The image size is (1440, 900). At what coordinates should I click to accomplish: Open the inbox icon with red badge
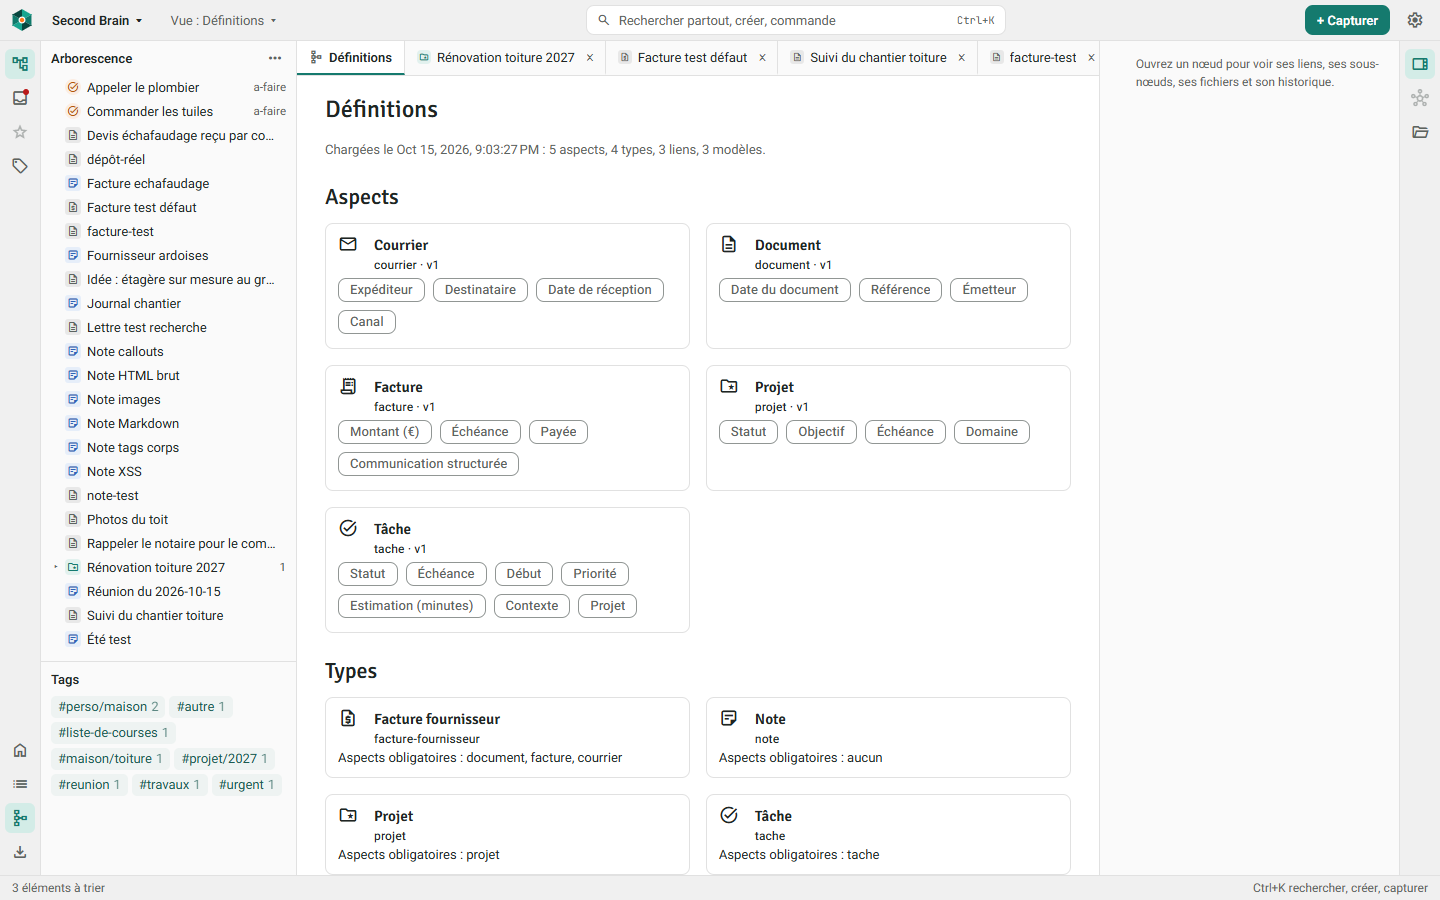[20, 98]
